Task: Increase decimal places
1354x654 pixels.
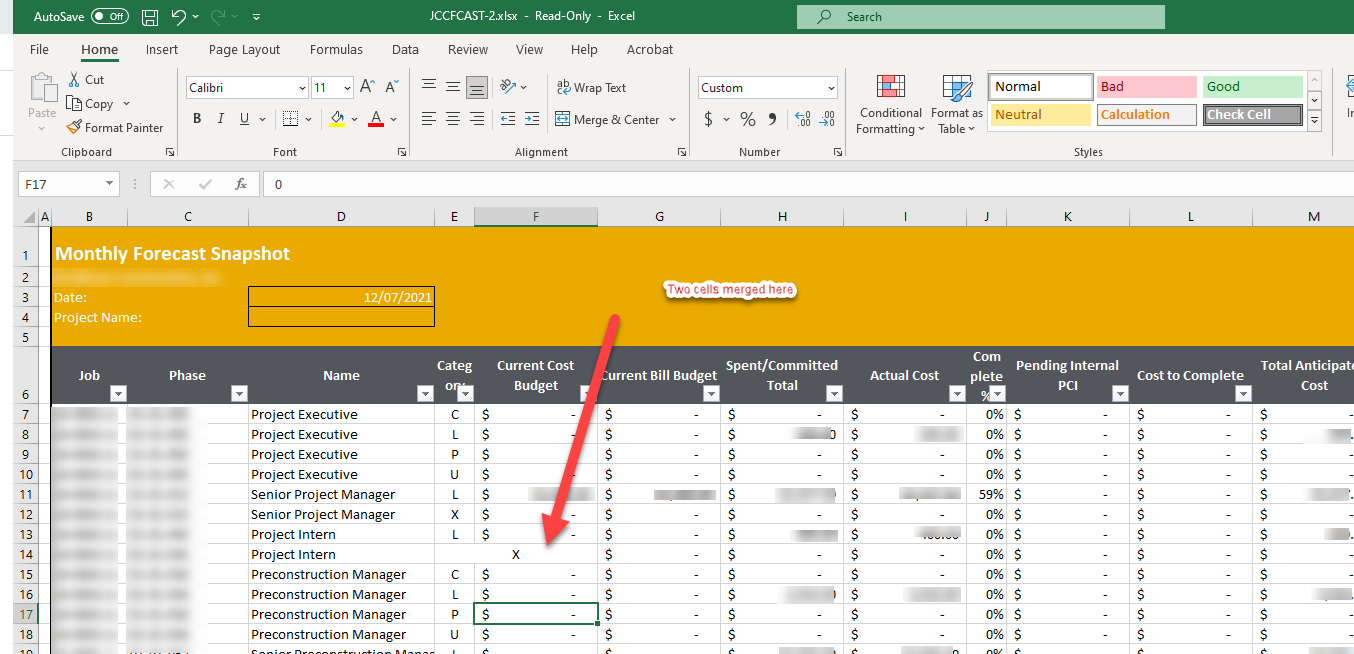Action: coord(802,119)
